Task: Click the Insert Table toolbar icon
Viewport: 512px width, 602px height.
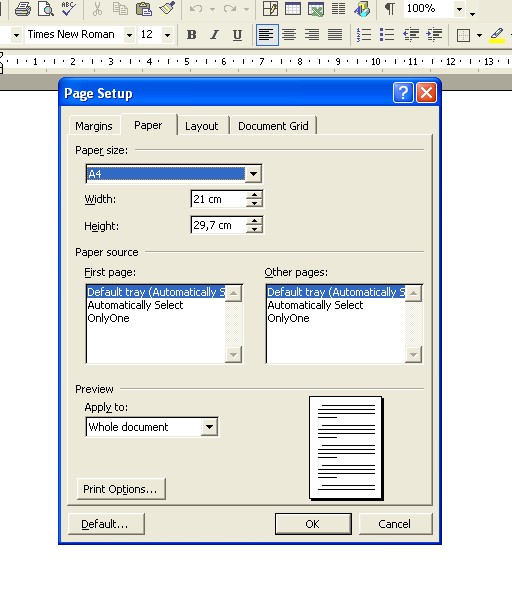Action: point(293,8)
